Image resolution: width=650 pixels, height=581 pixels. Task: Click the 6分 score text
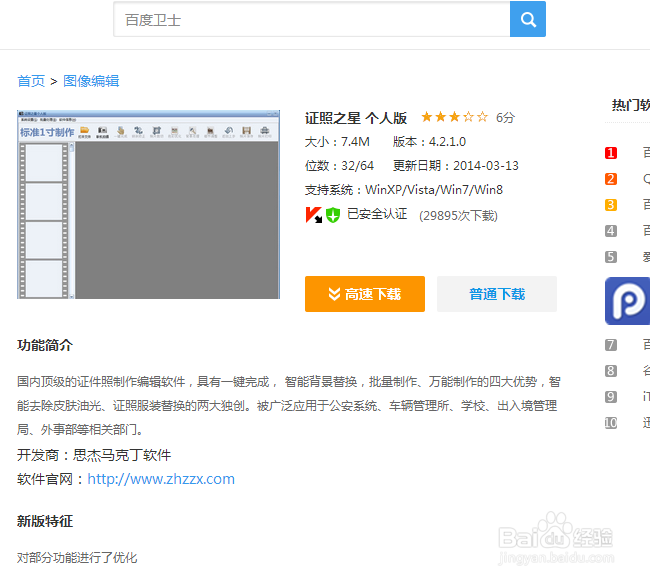pyautogui.click(x=505, y=118)
